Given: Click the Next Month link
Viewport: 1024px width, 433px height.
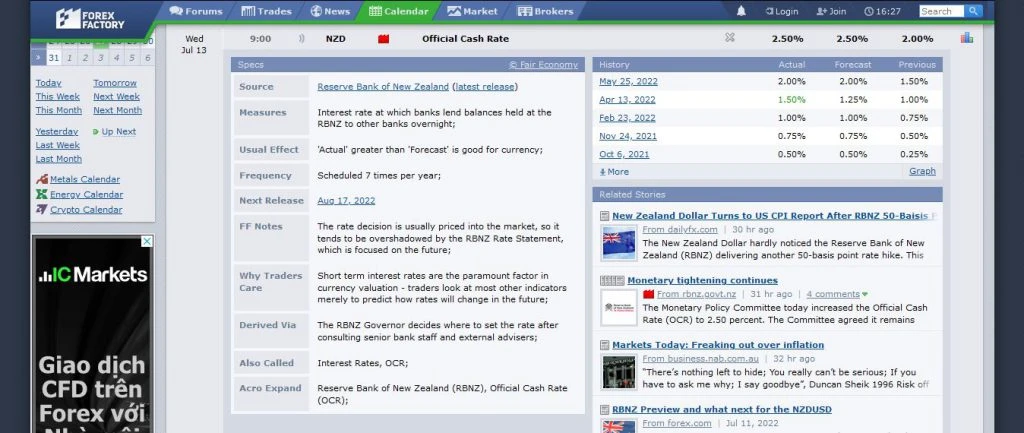Looking at the screenshot, I should 118,110.
